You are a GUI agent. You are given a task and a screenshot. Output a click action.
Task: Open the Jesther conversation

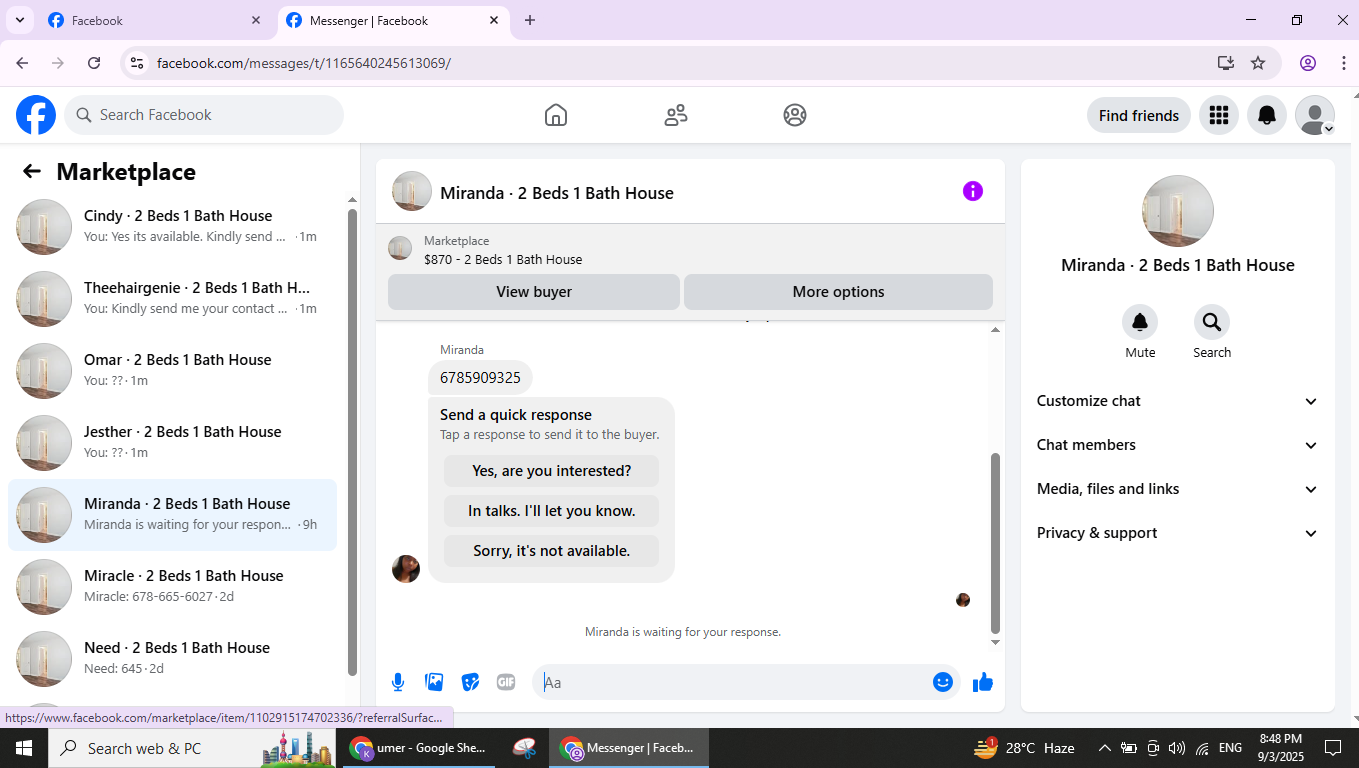tap(172, 443)
